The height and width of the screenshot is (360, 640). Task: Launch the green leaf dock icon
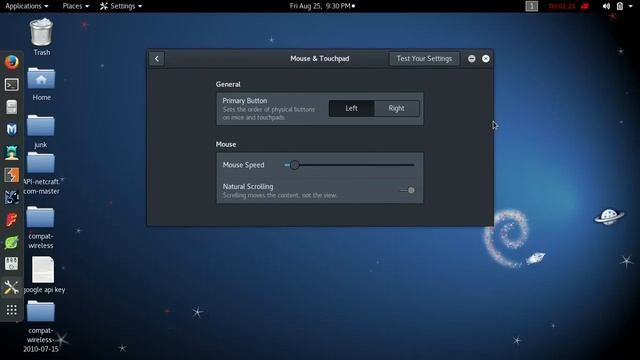click(x=12, y=242)
